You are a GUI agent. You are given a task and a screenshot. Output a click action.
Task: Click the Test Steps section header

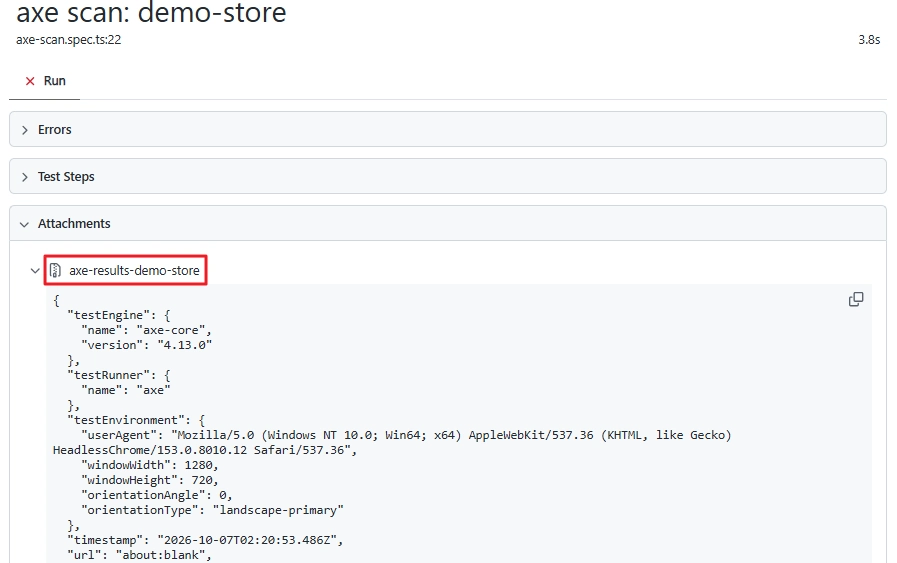448,176
